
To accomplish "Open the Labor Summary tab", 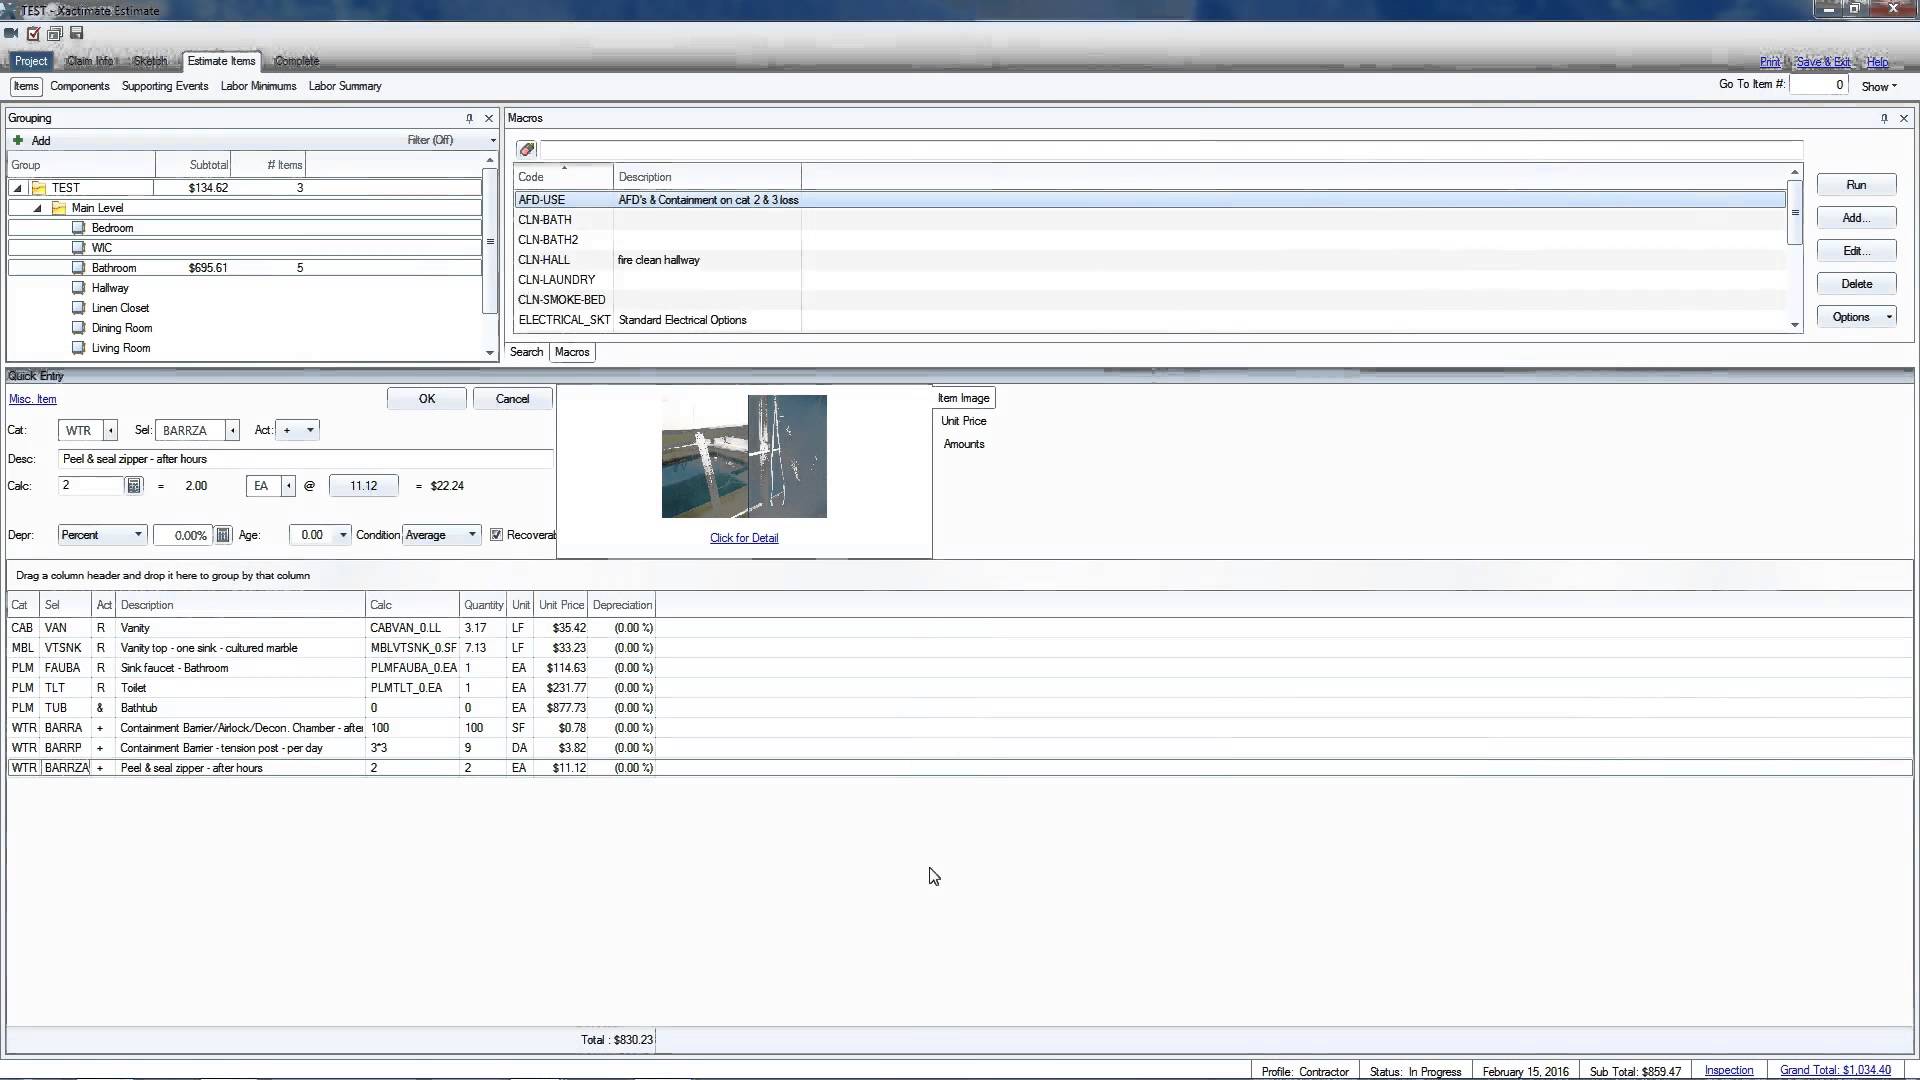I will pyautogui.click(x=345, y=86).
